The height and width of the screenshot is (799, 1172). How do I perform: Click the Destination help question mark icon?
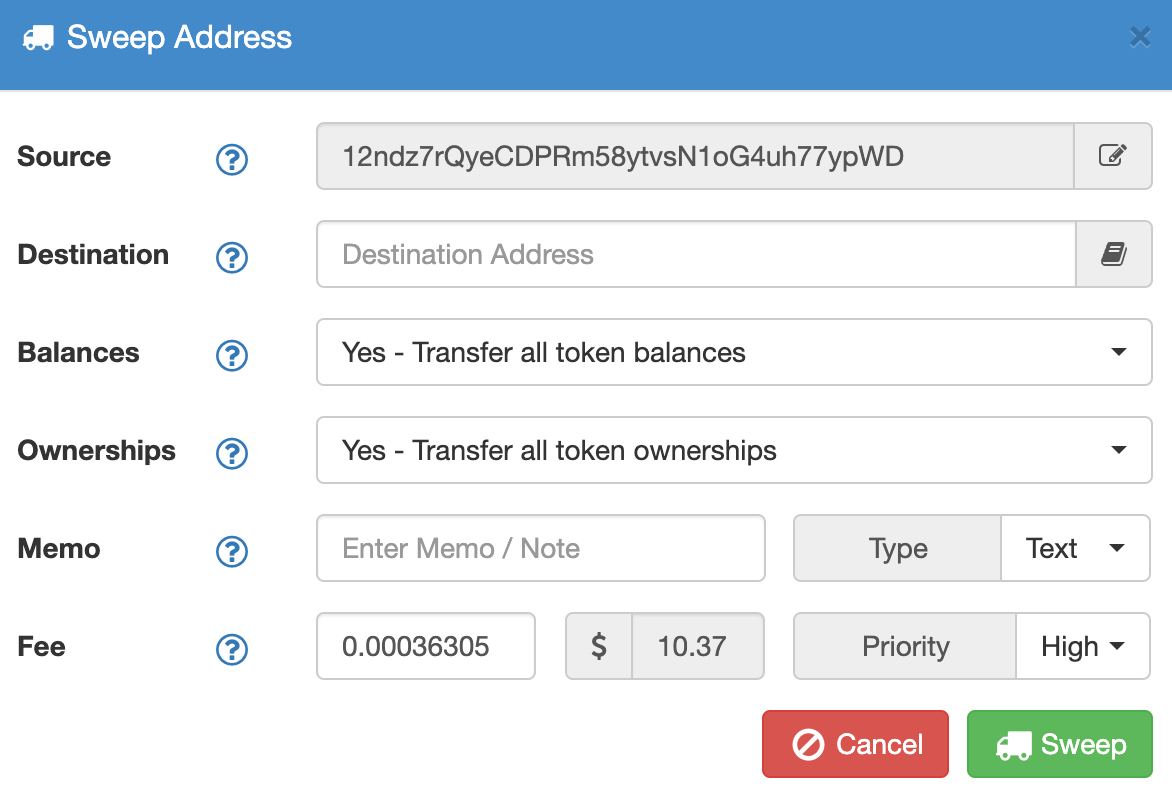pos(232,257)
